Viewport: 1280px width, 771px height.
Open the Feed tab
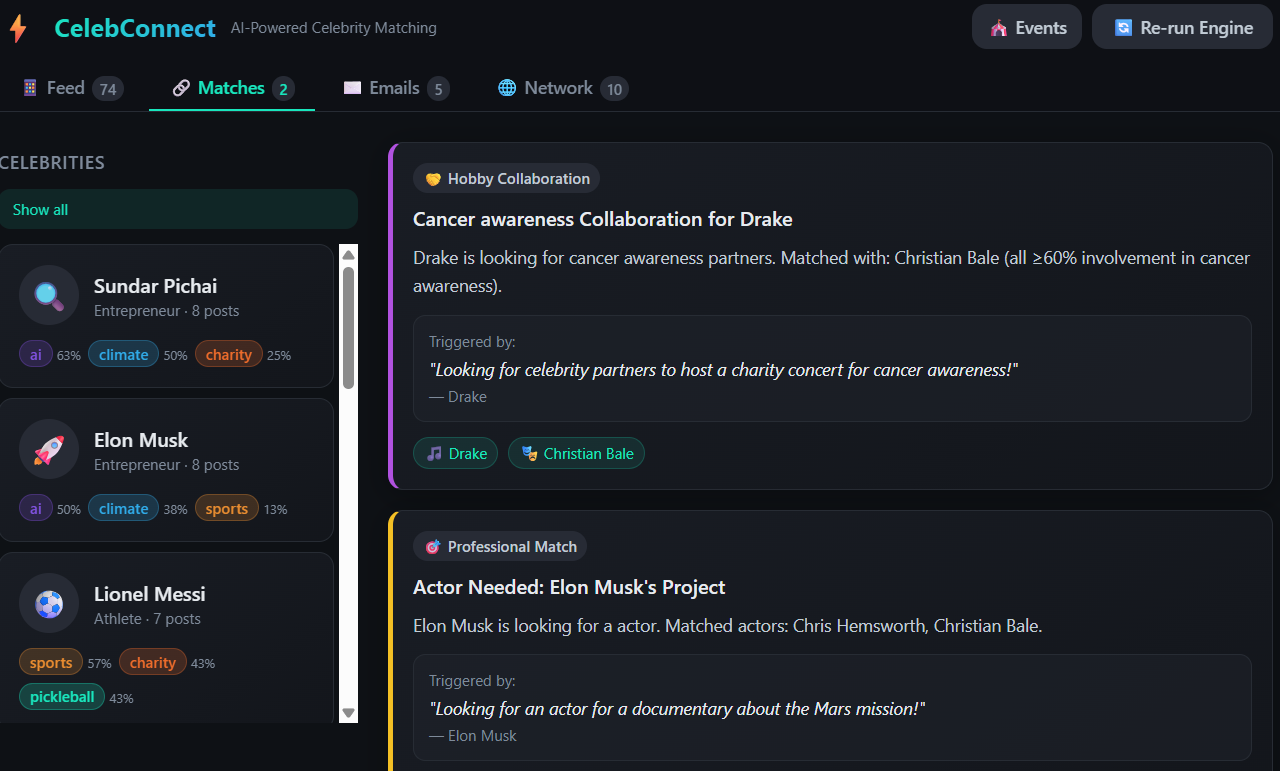73,88
